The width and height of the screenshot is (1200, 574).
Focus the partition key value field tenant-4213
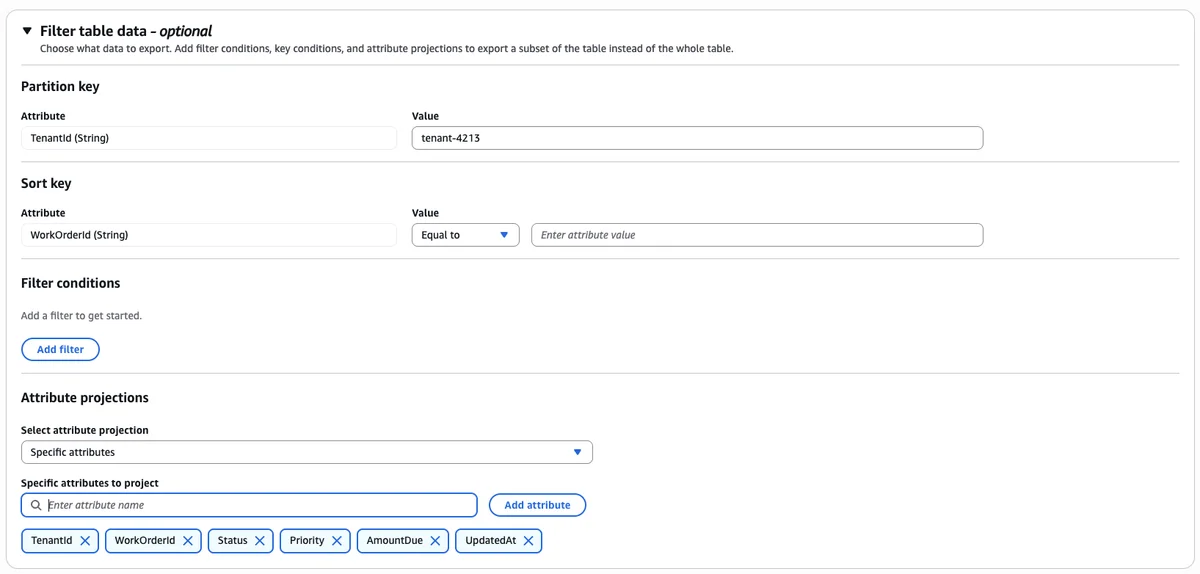697,138
